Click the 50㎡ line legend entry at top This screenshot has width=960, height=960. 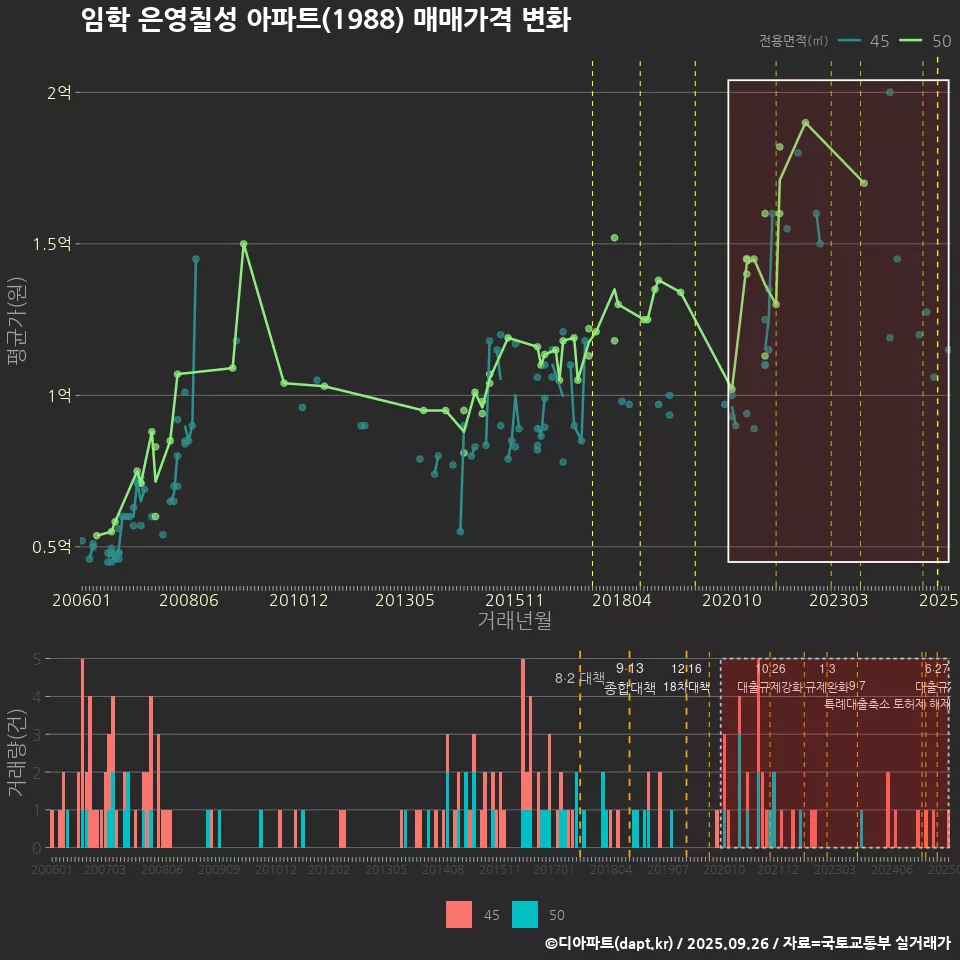point(925,41)
